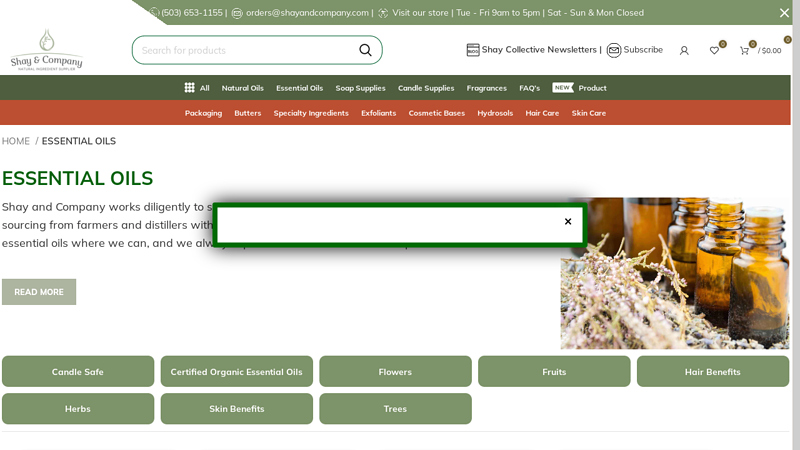Open Hair Care category
This screenshot has height=450, width=800.
point(542,113)
